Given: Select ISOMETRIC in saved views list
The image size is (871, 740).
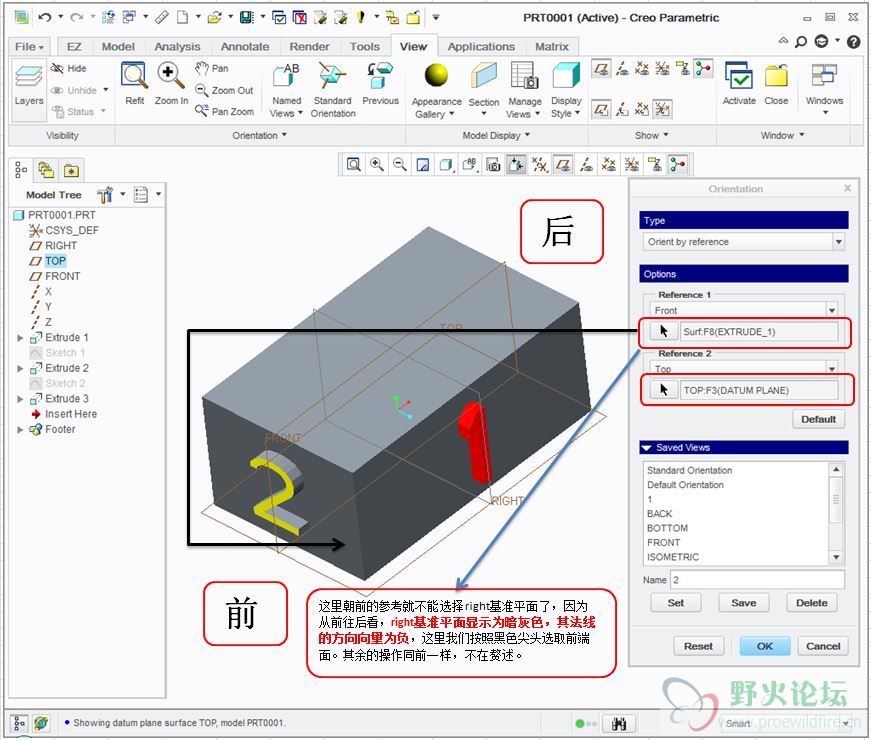Looking at the screenshot, I should click(x=673, y=557).
